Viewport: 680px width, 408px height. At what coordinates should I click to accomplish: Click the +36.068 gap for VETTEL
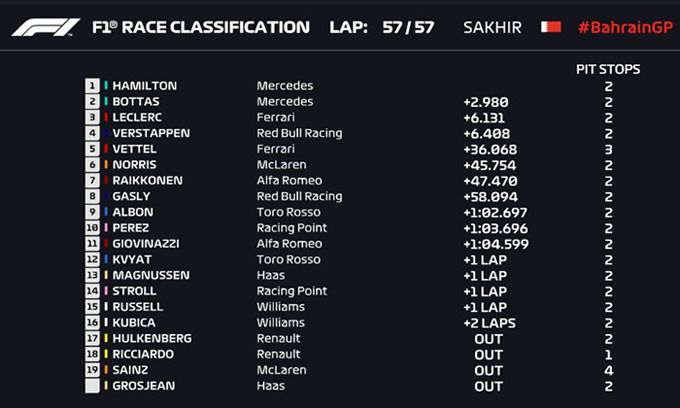click(490, 150)
